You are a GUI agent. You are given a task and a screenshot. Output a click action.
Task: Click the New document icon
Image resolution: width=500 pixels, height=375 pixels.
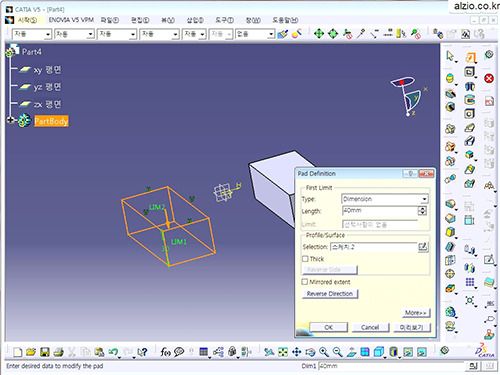click(17, 352)
